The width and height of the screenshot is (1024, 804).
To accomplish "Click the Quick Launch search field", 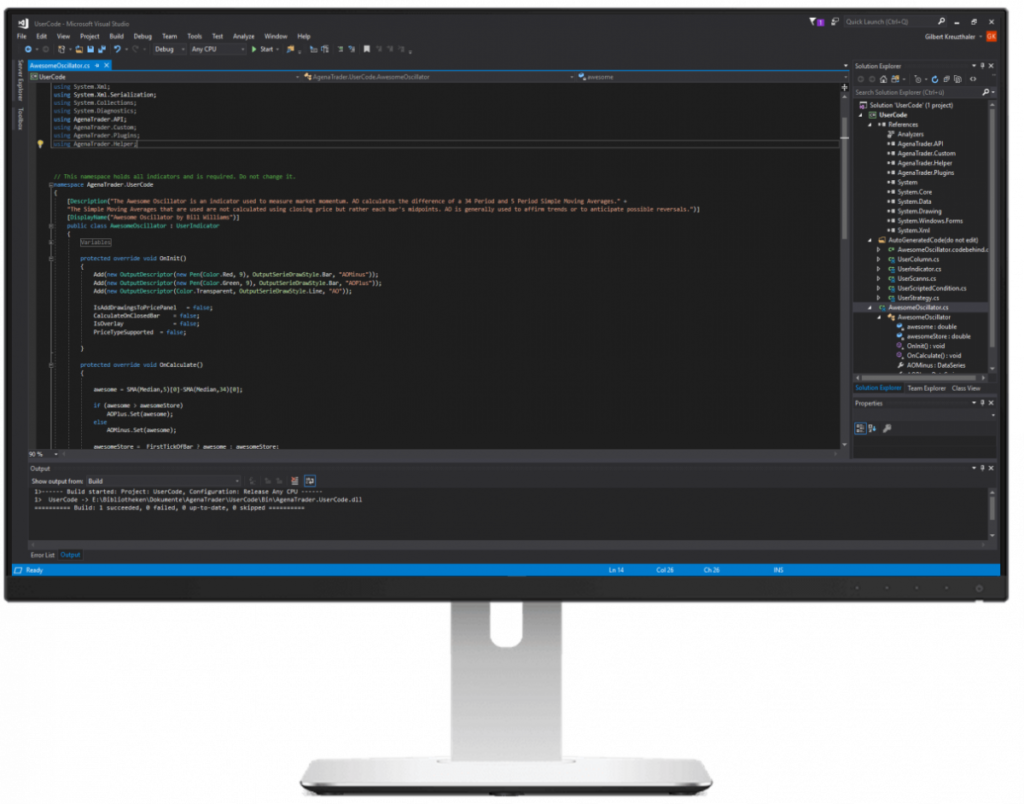I will (x=895, y=22).
